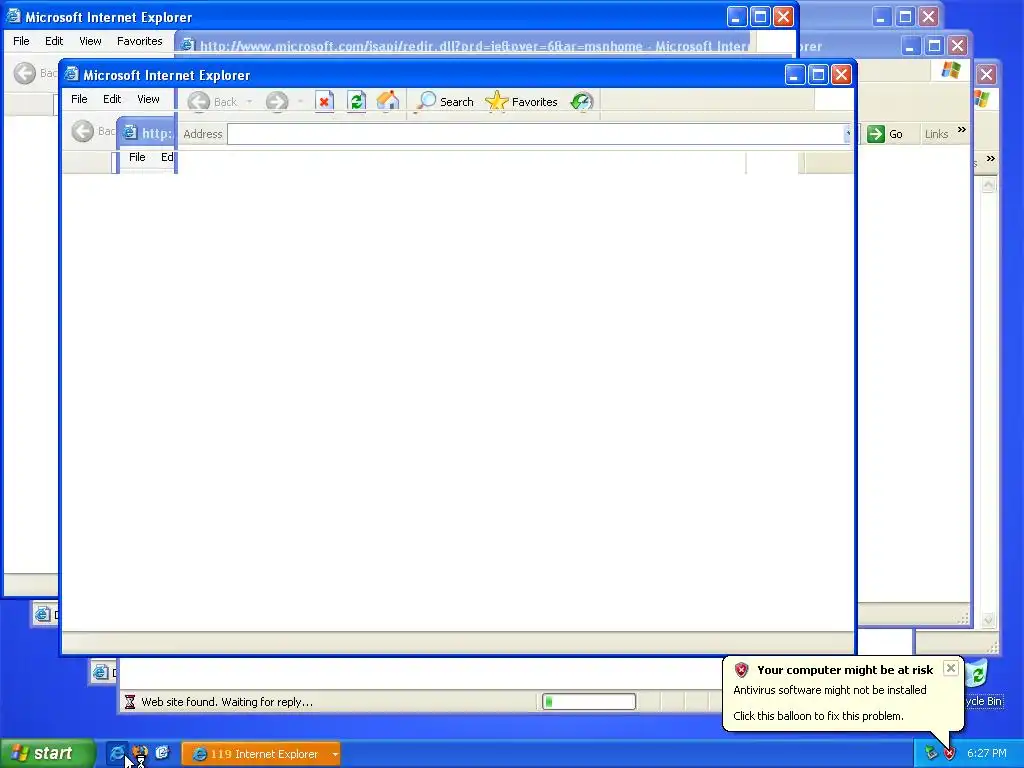Minimize the back-left Internet Explorer window
The height and width of the screenshot is (768, 1024).
737,17
